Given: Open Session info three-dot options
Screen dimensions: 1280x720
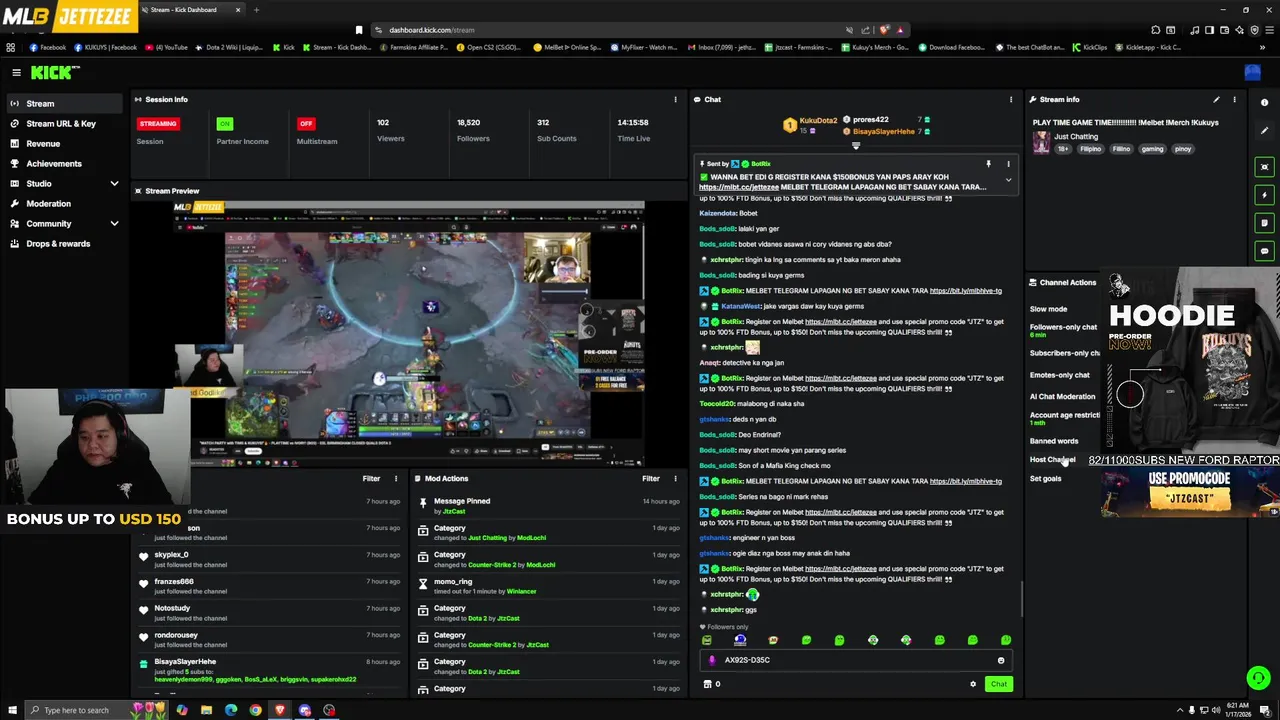Looking at the screenshot, I should click(x=675, y=99).
